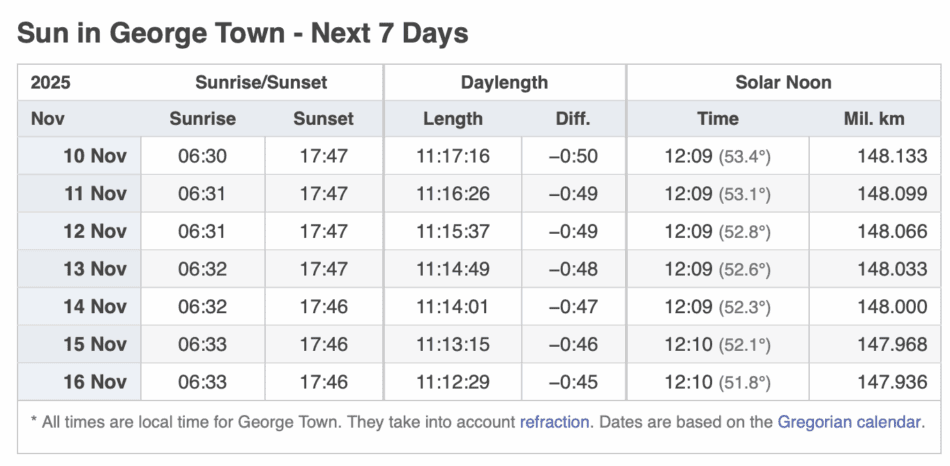Select the 11 Nov row date

pos(95,194)
